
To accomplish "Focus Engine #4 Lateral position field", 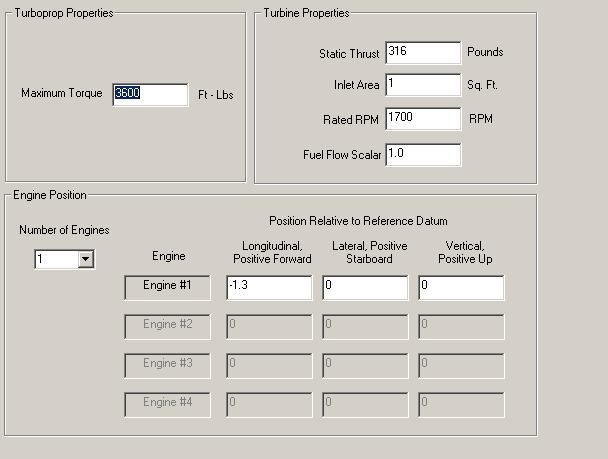I will pos(365,403).
